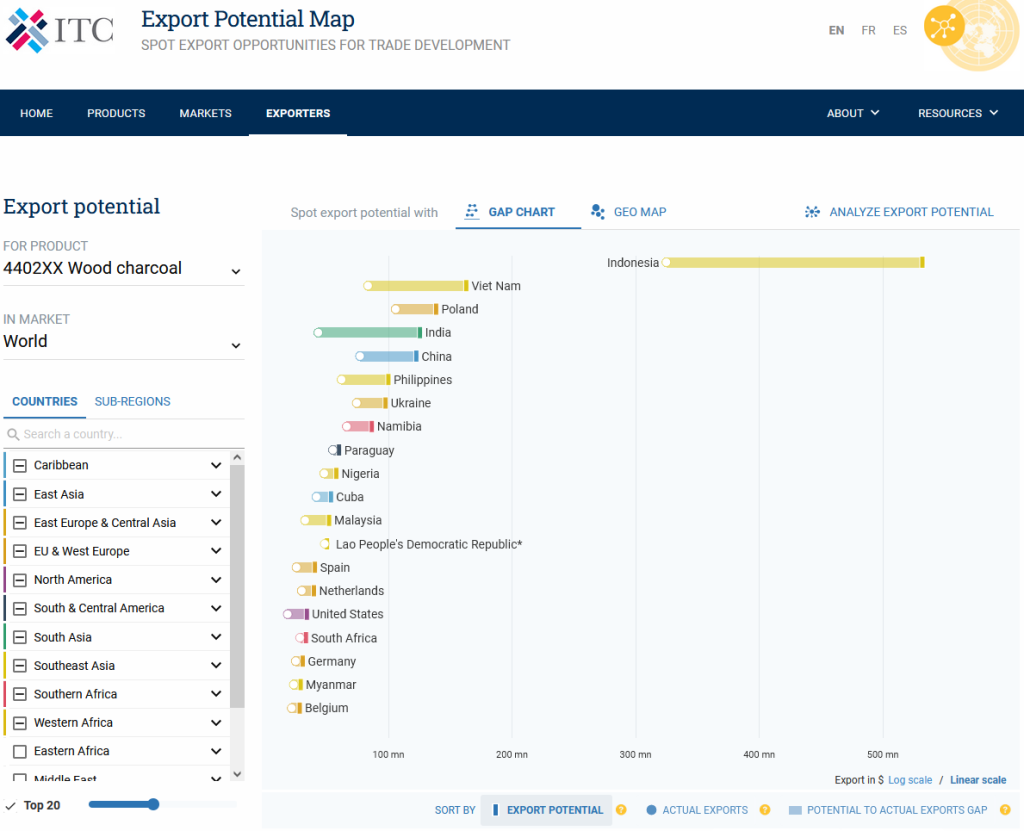Viewport: 1024px width, 831px height.
Task: Select the Gap Chart view icon
Action: [x=471, y=212]
